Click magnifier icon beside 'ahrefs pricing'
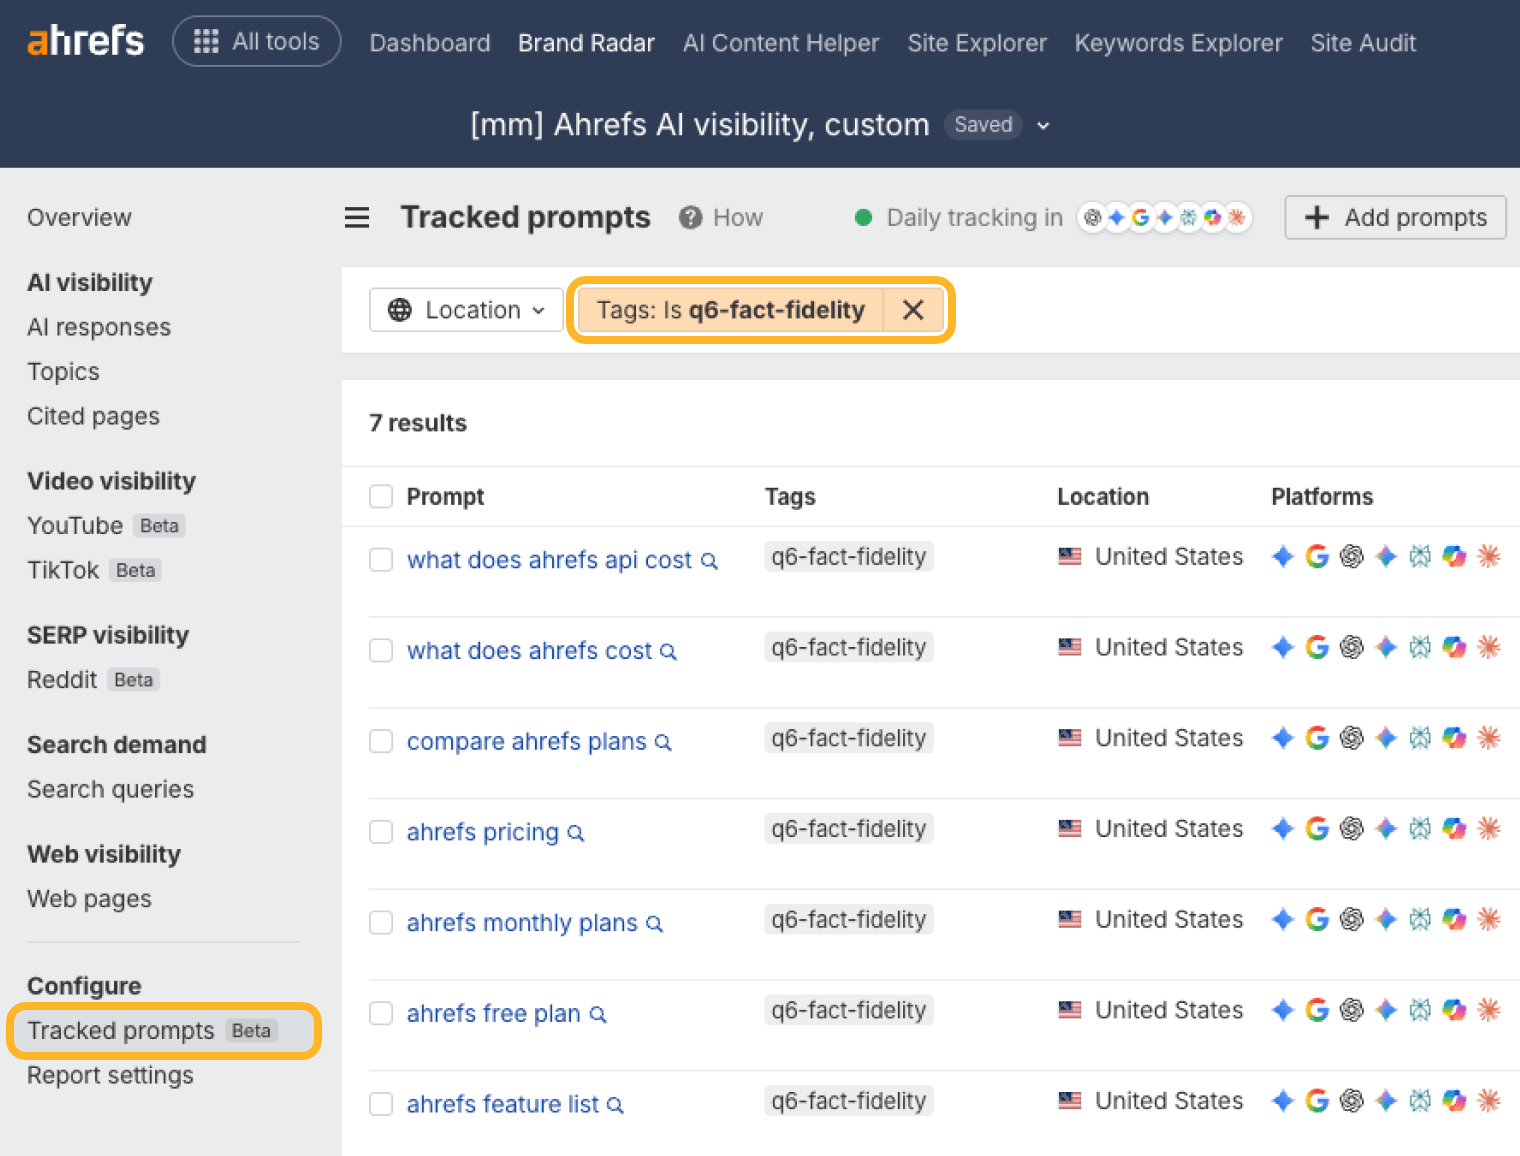This screenshot has height=1156, width=1520. pos(576,833)
